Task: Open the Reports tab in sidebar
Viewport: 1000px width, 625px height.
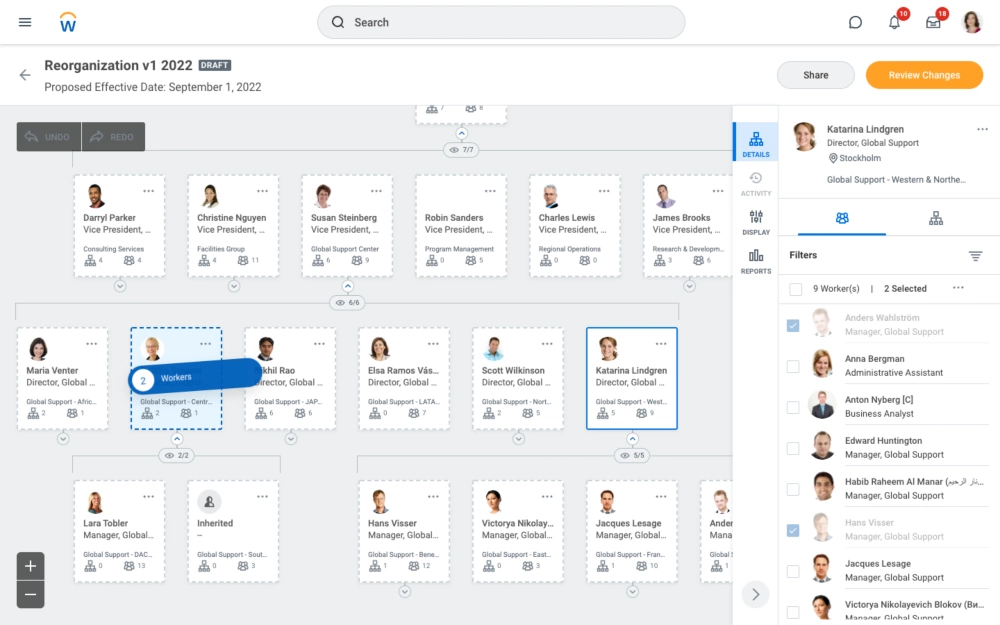Action: coord(756,261)
